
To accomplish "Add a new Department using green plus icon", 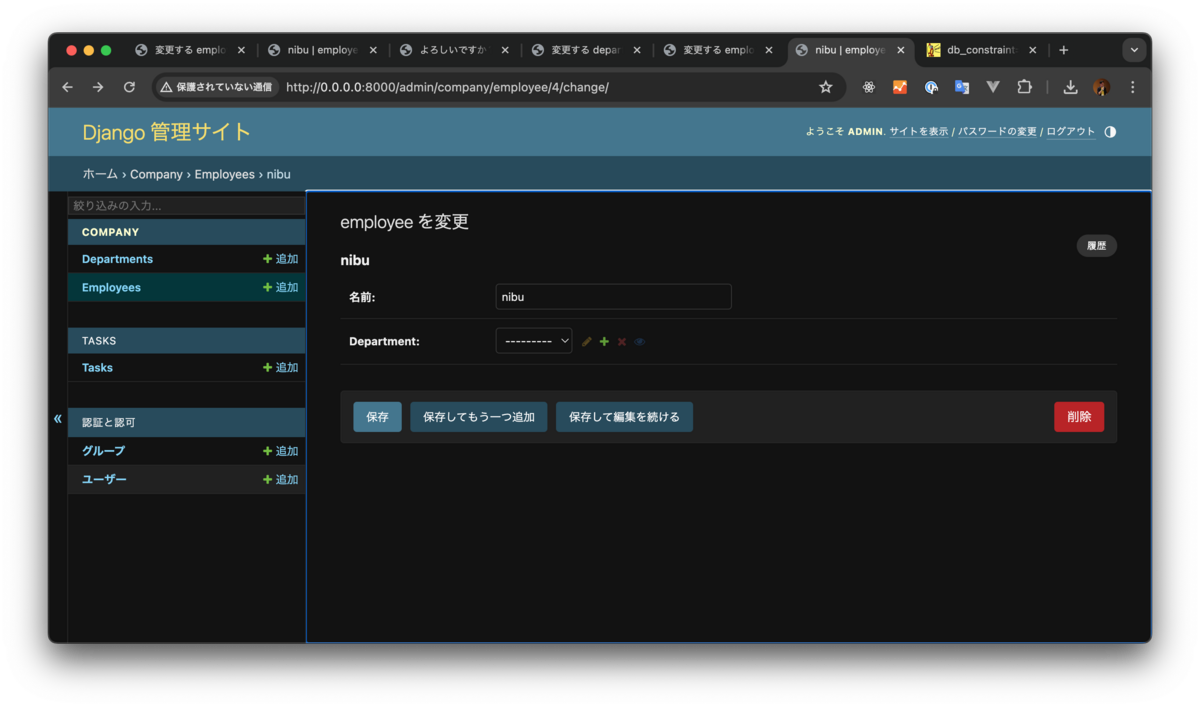I will pyautogui.click(x=604, y=341).
